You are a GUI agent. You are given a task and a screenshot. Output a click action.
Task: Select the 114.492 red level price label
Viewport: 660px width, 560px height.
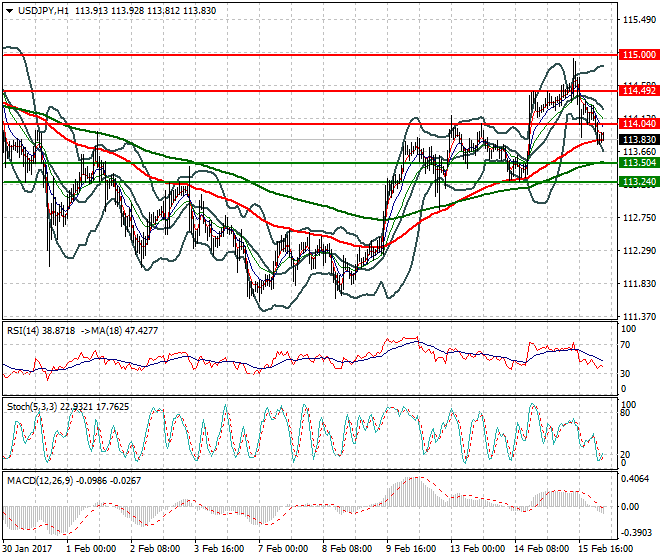click(639, 91)
